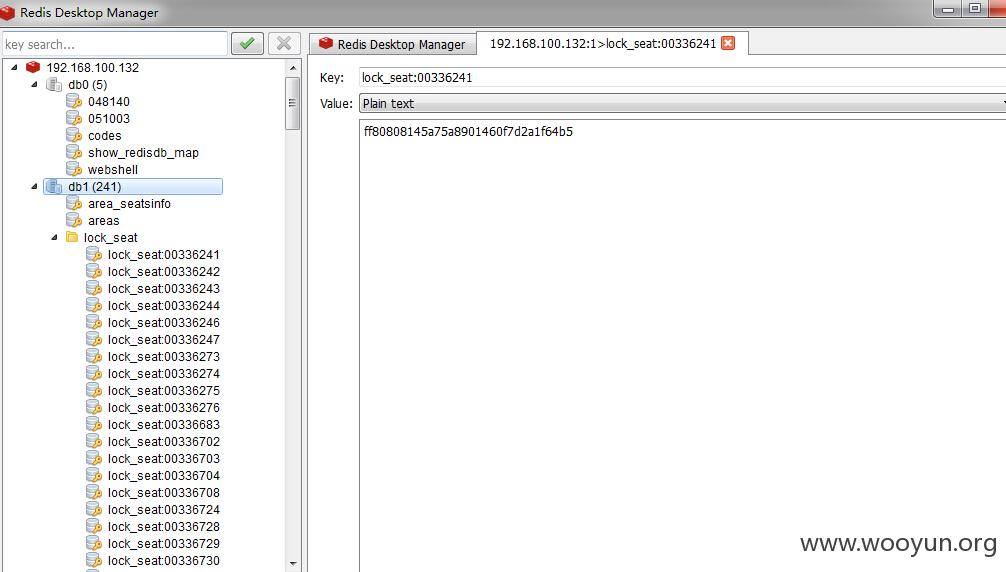Click key icon beside lock_seat:00336241
The height and width of the screenshot is (572, 1006).
pyautogui.click(x=94, y=255)
